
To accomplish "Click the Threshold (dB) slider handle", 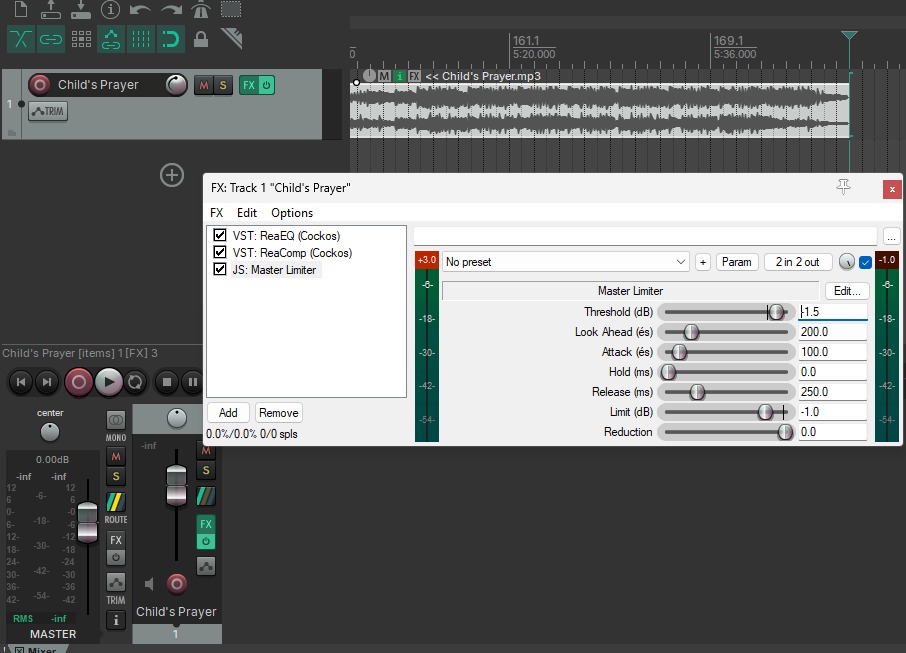I will point(776,312).
